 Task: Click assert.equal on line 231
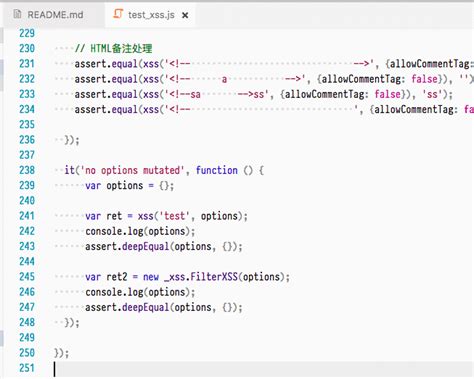pos(106,64)
